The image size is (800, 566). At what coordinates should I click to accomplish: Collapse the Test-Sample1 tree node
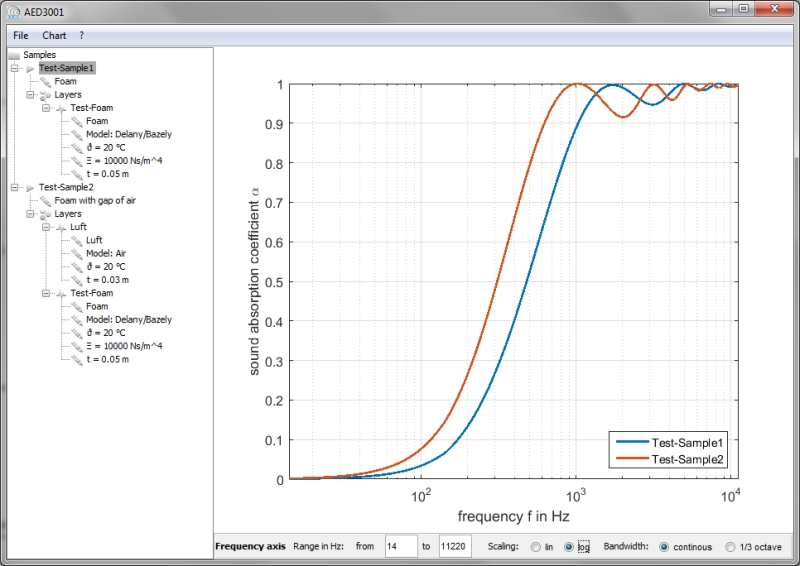coord(15,68)
